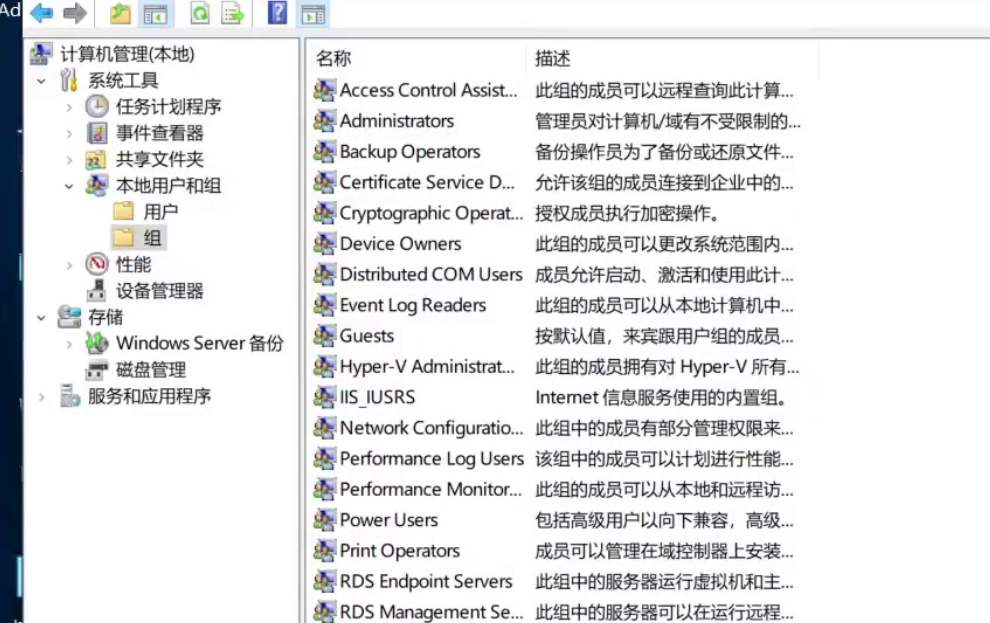990x623 pixels.
Task: Click the blue Back arrow toolbar icon
Action: click(x=42, y=13)
